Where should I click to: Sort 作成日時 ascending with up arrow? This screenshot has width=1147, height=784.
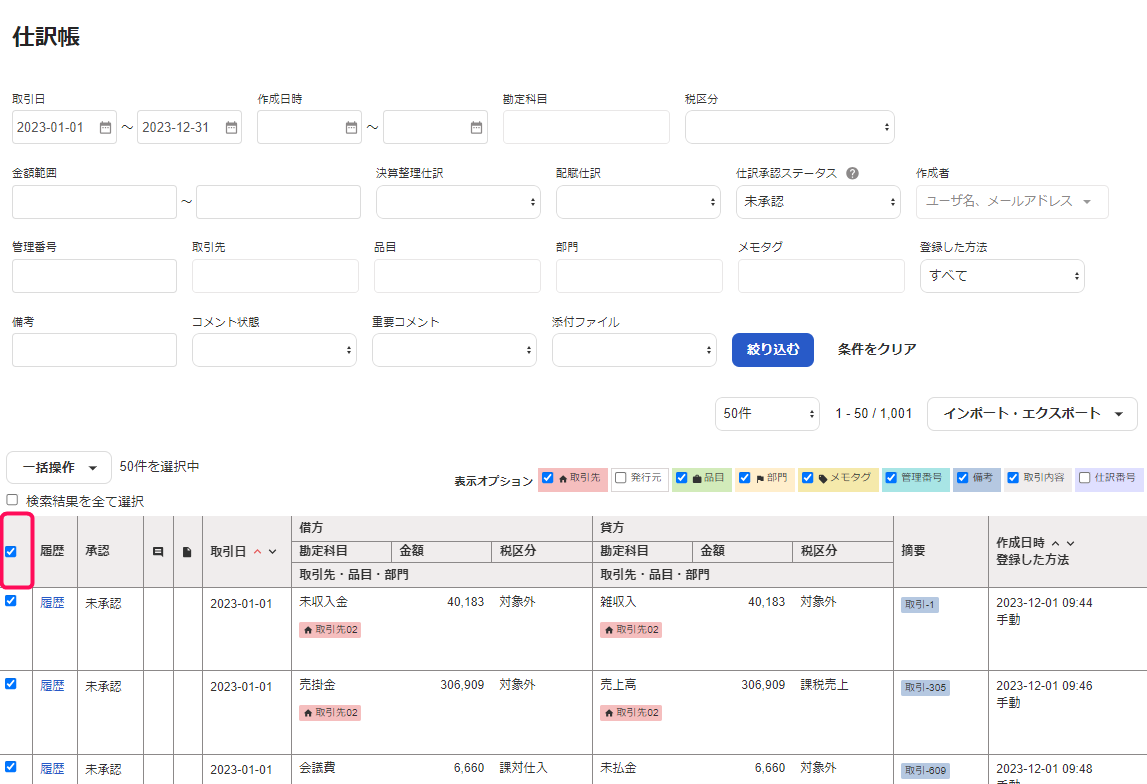point(1056,543)
